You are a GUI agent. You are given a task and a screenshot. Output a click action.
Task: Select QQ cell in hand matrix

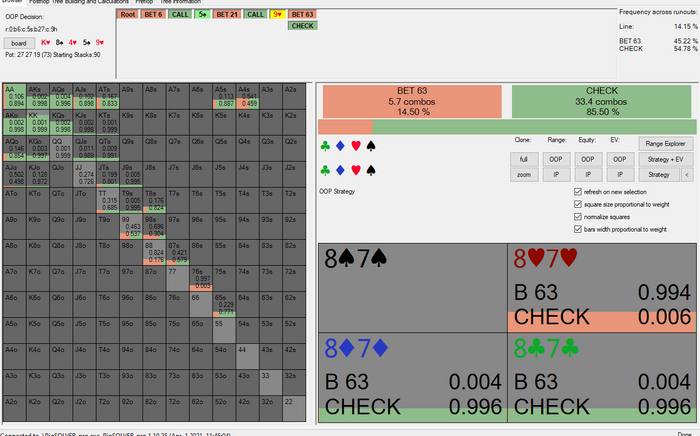click(x=61, y=148)
